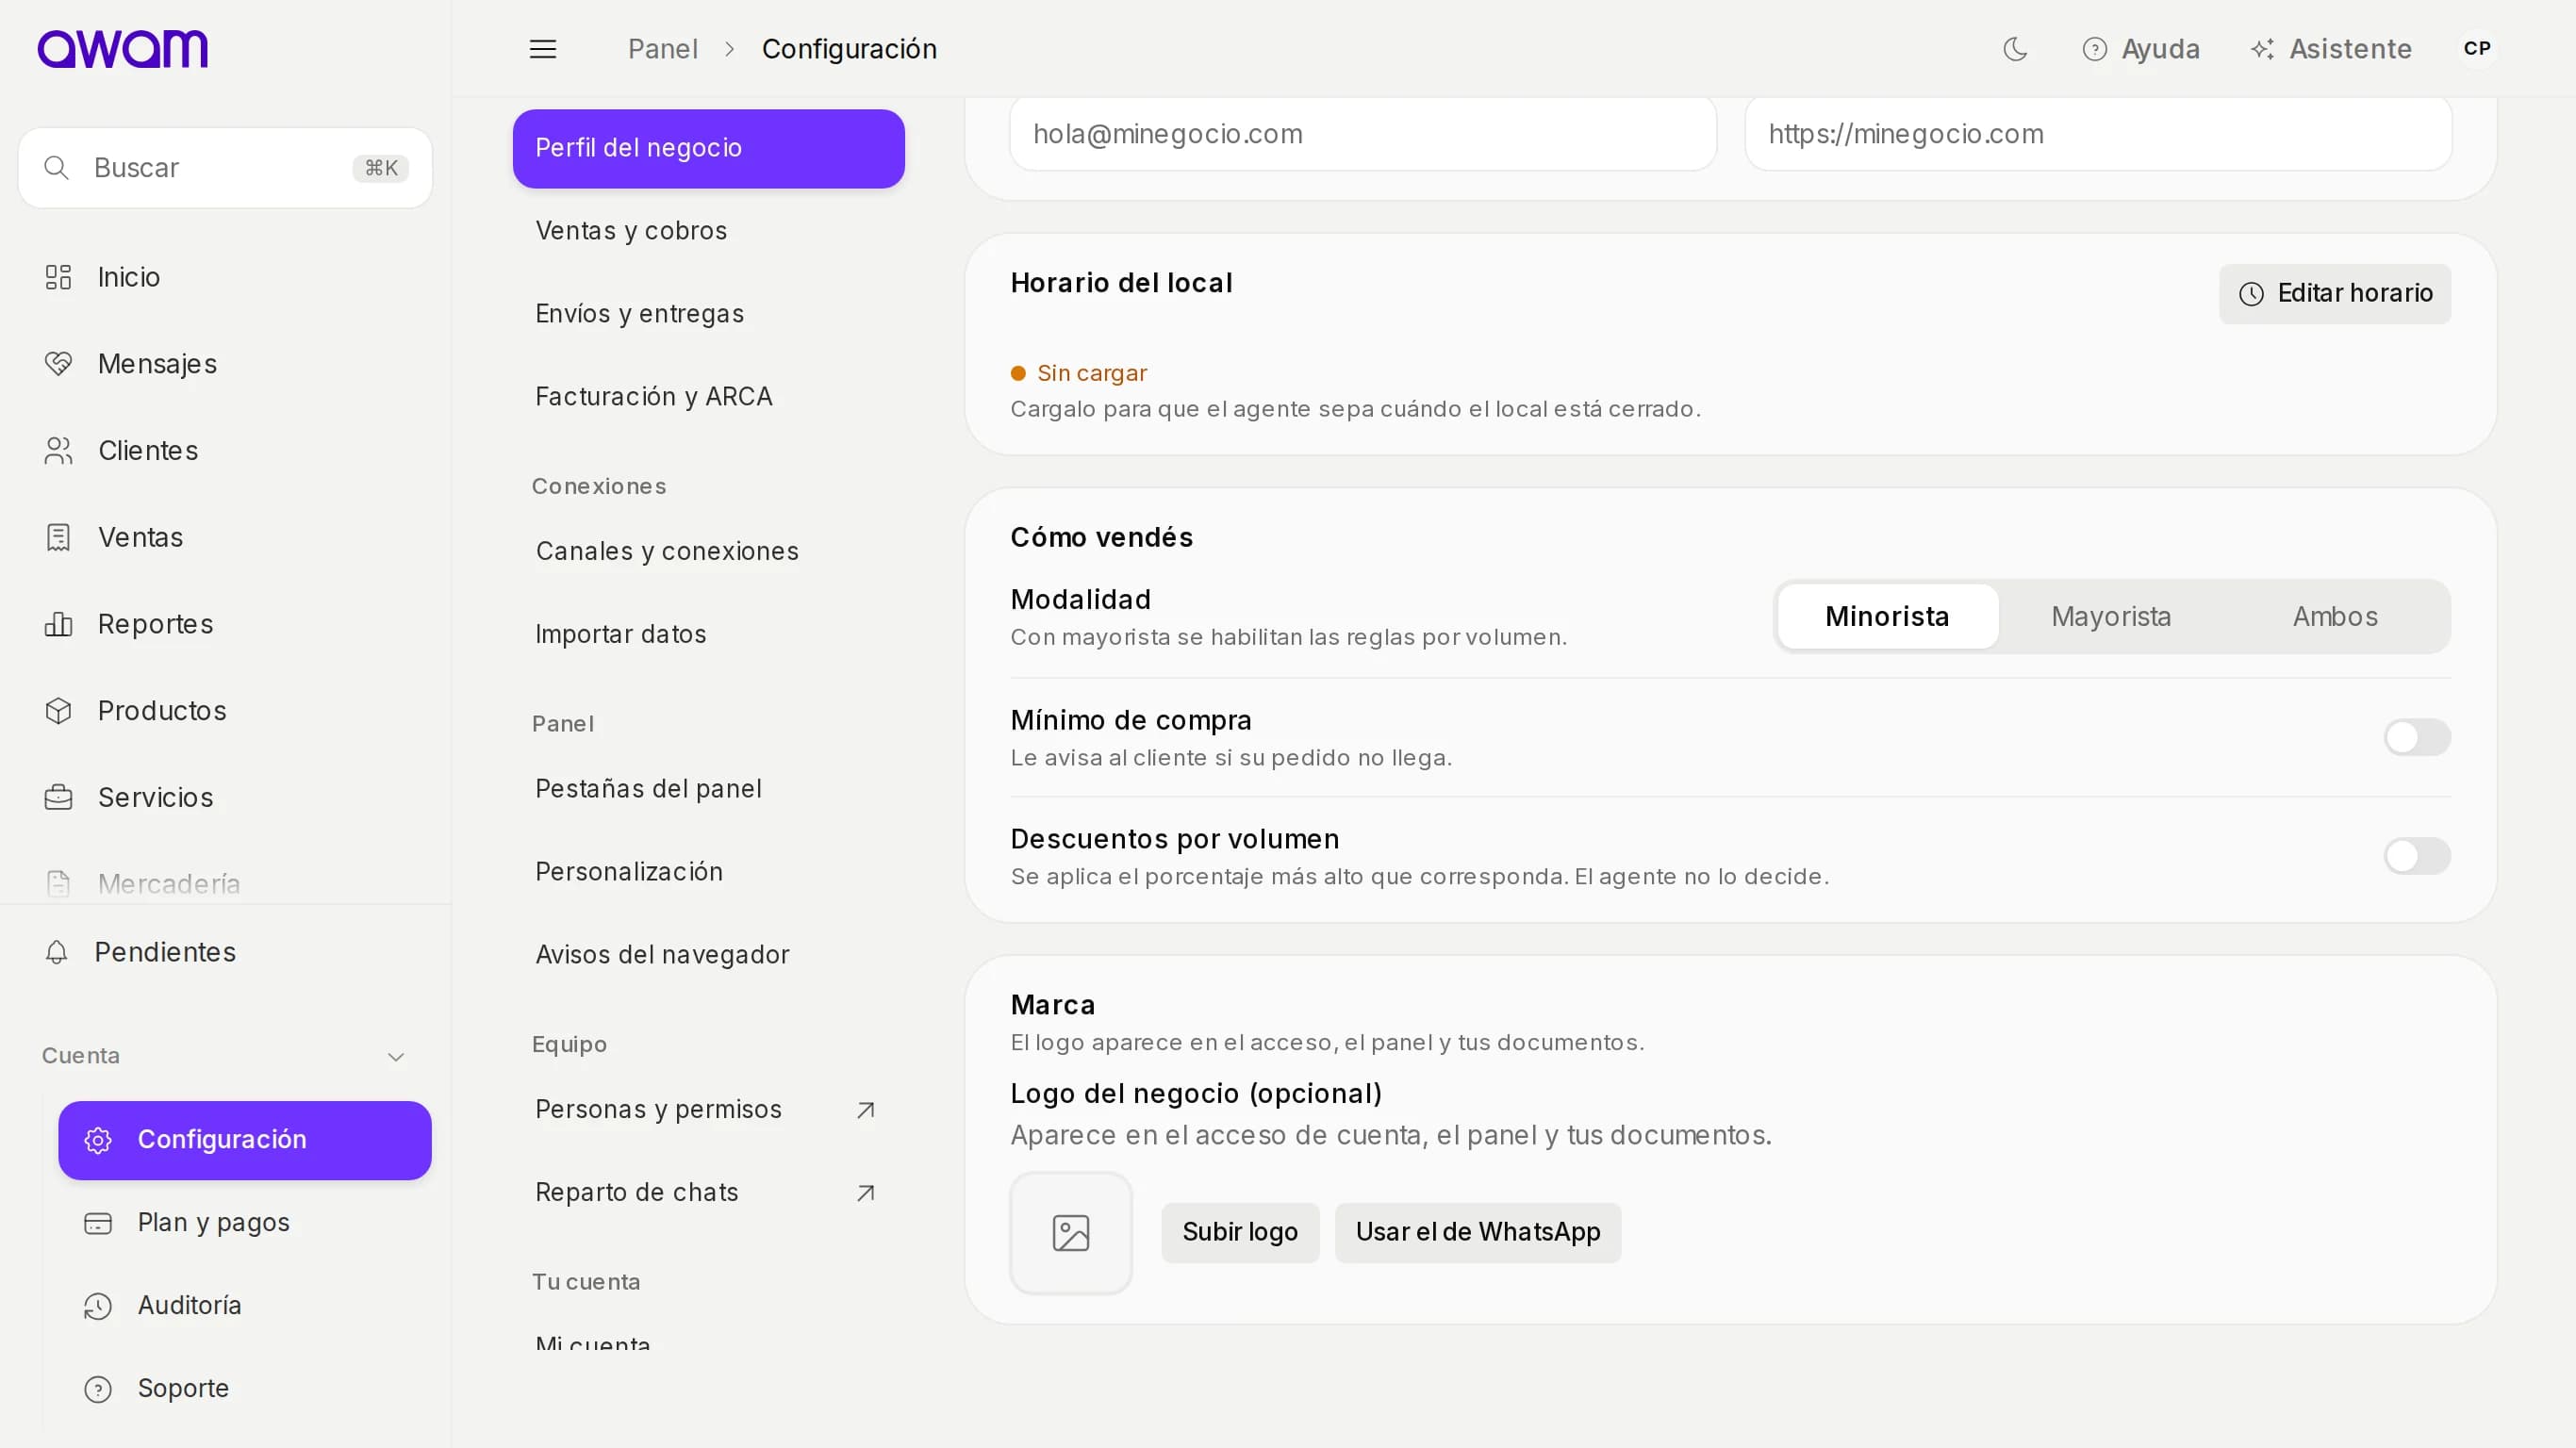The width and height of the screenshot is (2576, 1448).
Task: Select Mayorista modality
Action: pyautogui.click(x=2110, y=617)
